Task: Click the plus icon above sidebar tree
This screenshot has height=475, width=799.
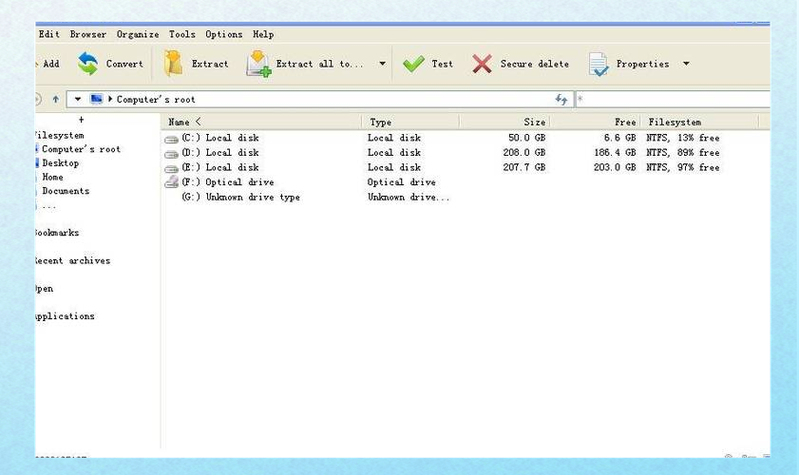Action: point(81,120)
